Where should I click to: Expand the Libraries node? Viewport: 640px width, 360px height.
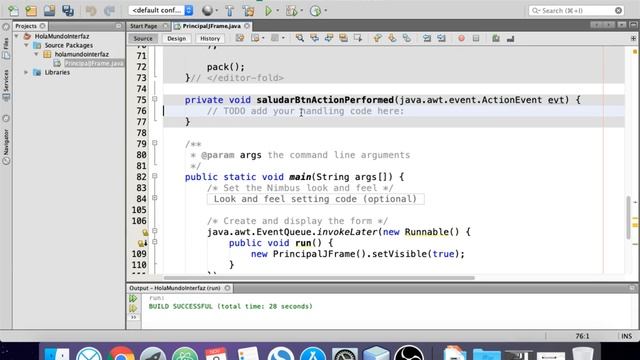[27, 72]
